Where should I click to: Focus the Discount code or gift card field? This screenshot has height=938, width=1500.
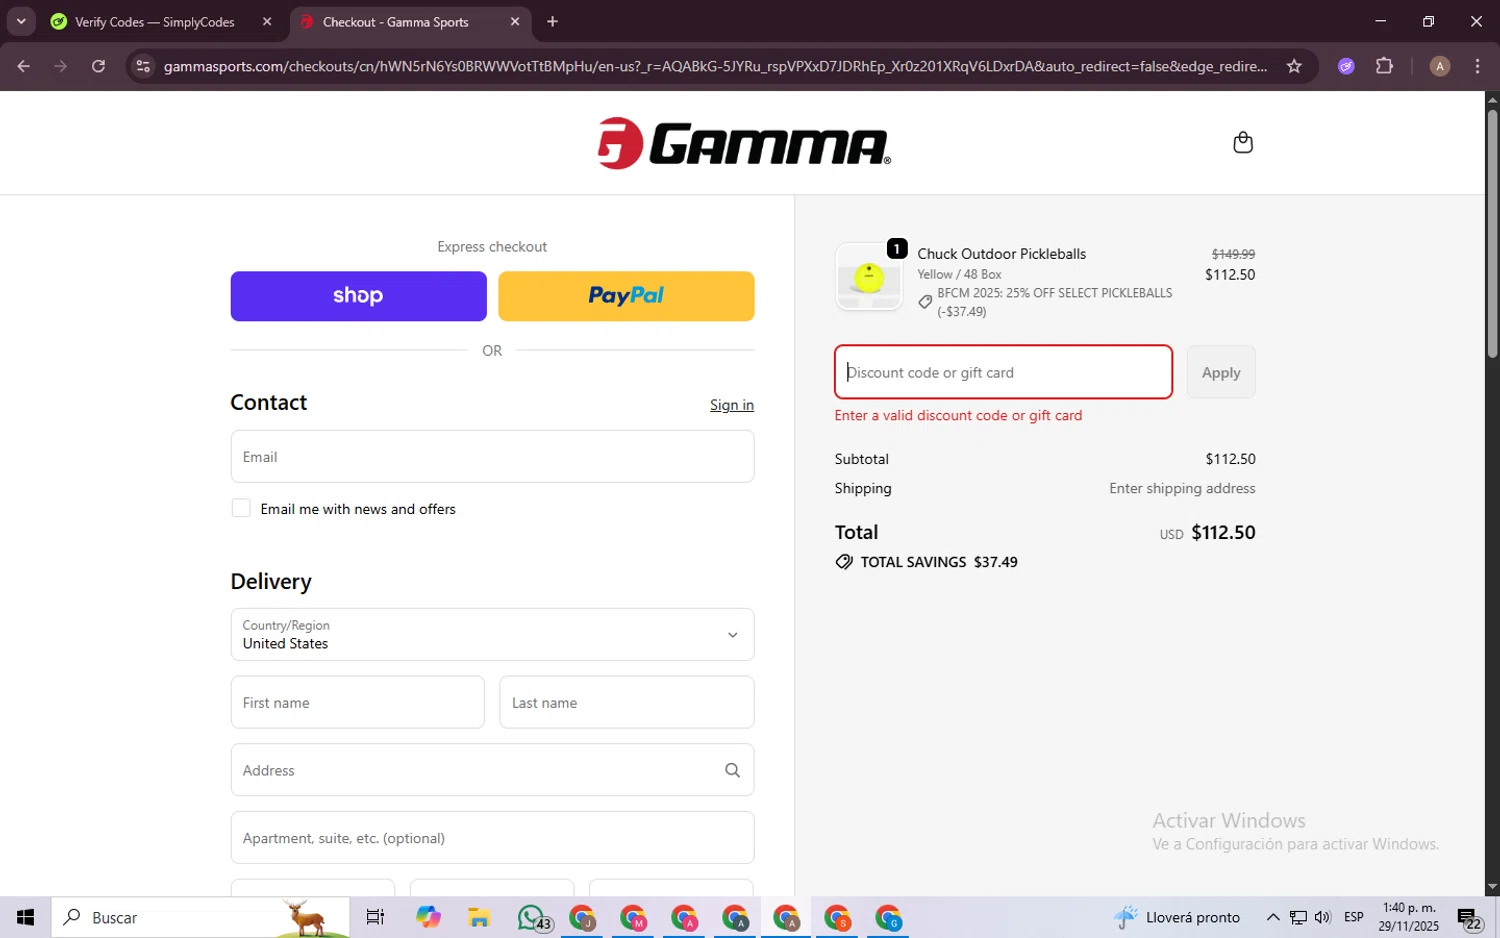click(1003, 372)
